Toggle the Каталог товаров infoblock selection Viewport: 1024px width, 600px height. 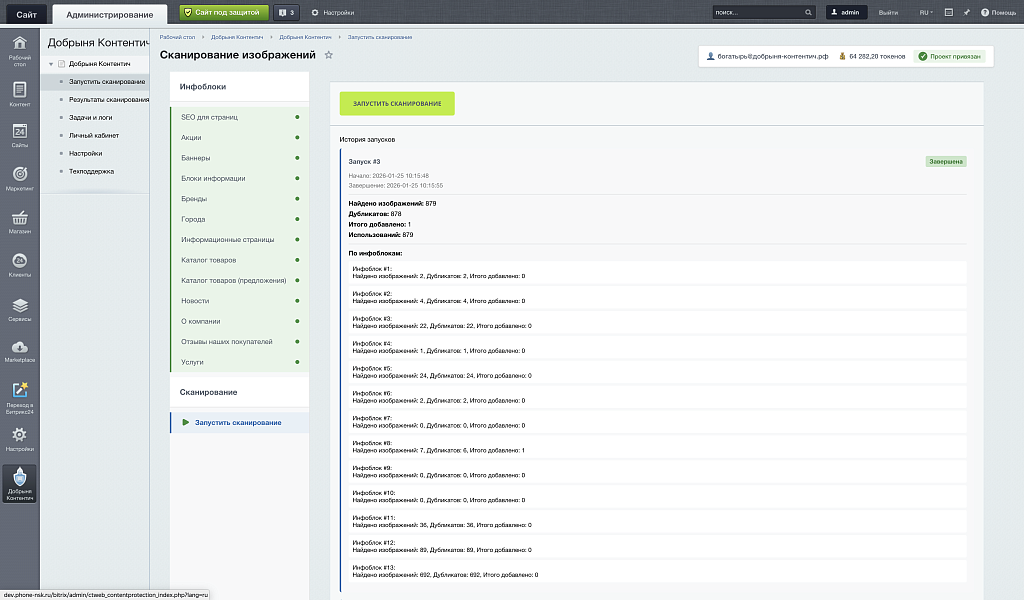point(238,260)
